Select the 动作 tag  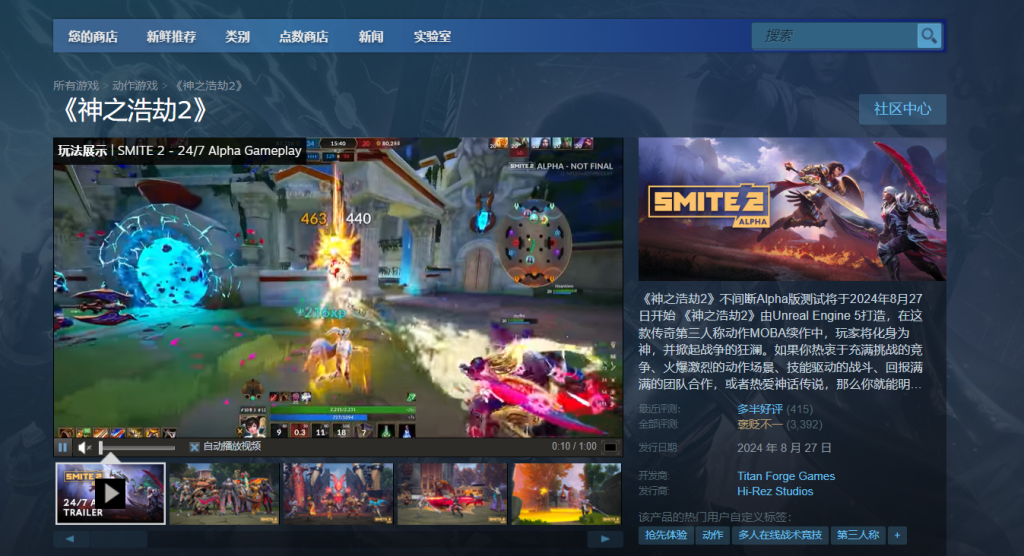coord(712,535)
